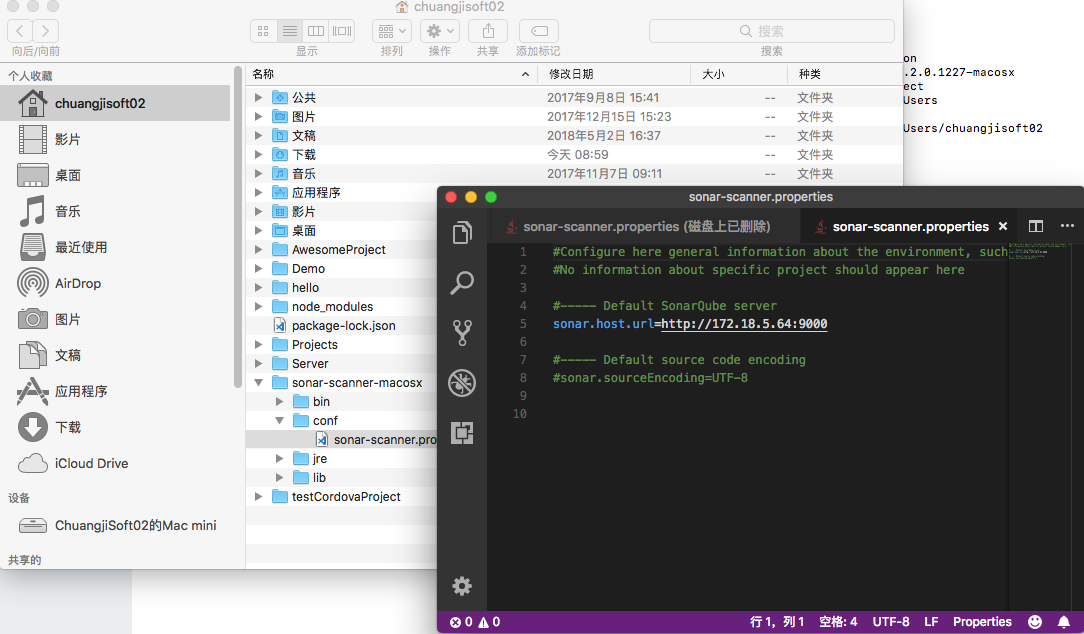Show errors and warnings count in status bar
Viewport: 1084px width, 634px height.
(x=475, y=622)
